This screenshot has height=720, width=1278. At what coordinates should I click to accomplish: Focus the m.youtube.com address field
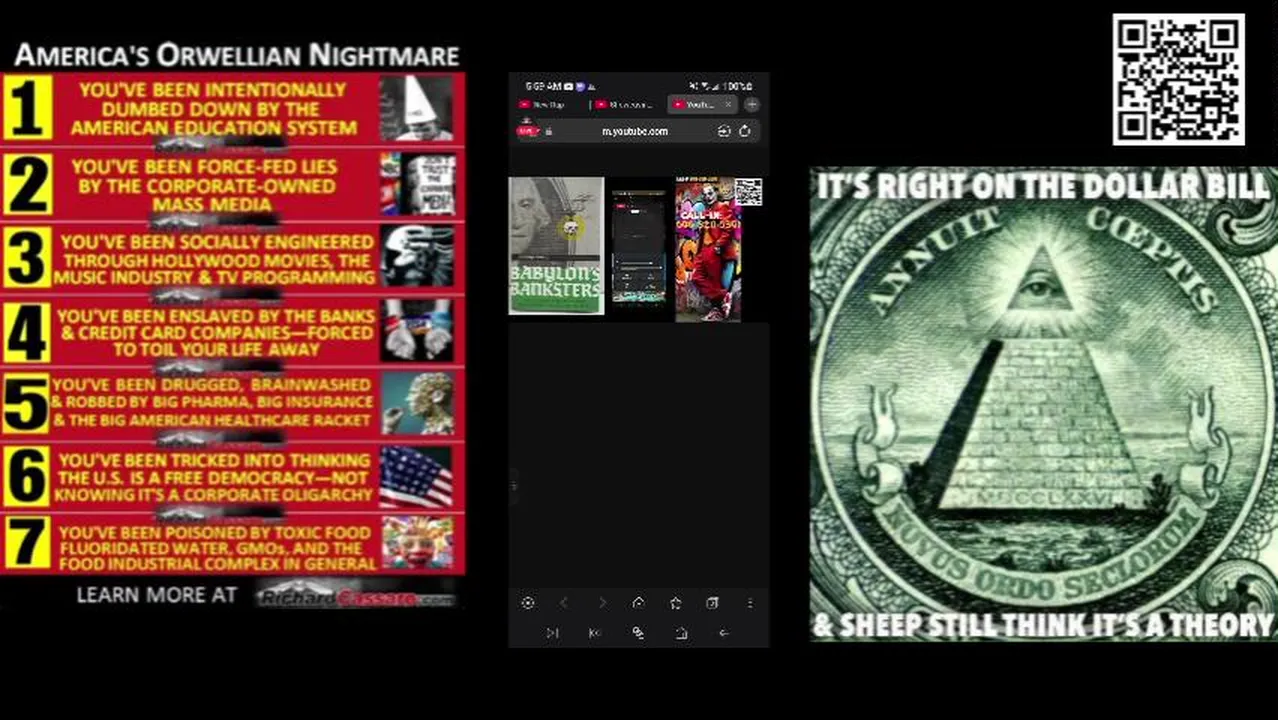[636, 131]
